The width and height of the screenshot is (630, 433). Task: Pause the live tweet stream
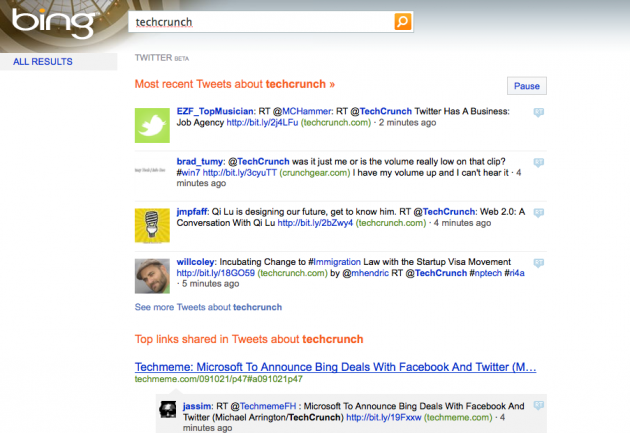click(527, 86)
